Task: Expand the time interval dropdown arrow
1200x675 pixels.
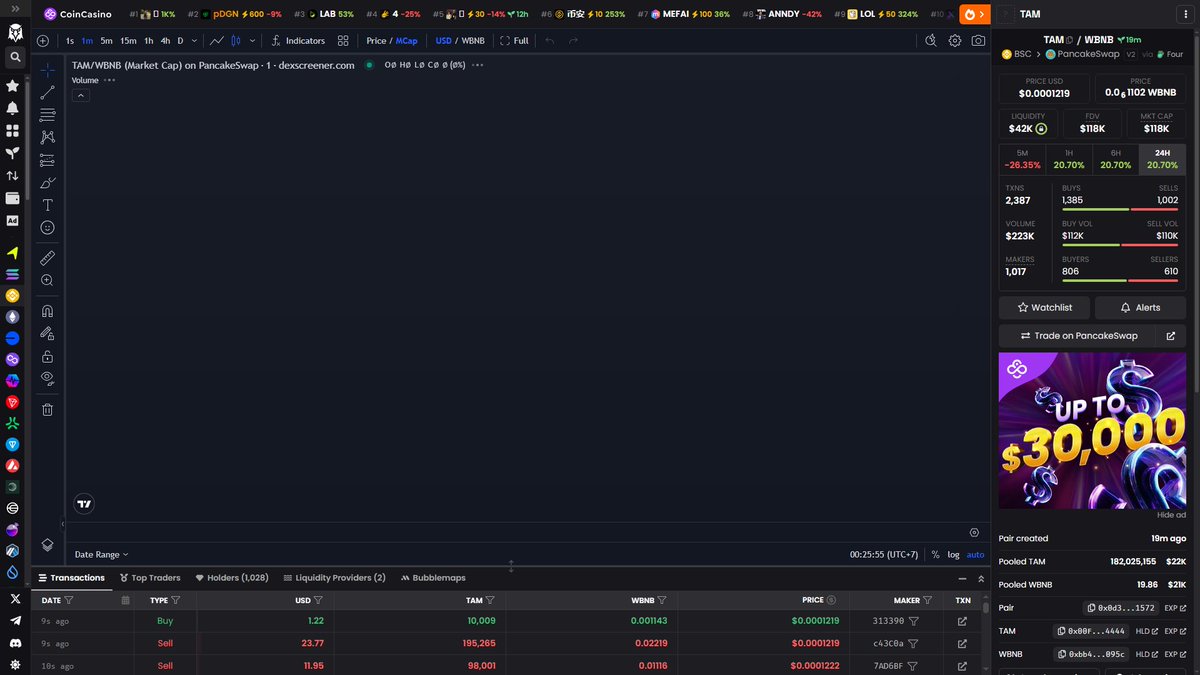Action: pyautogui.click(x=194, y=41)
